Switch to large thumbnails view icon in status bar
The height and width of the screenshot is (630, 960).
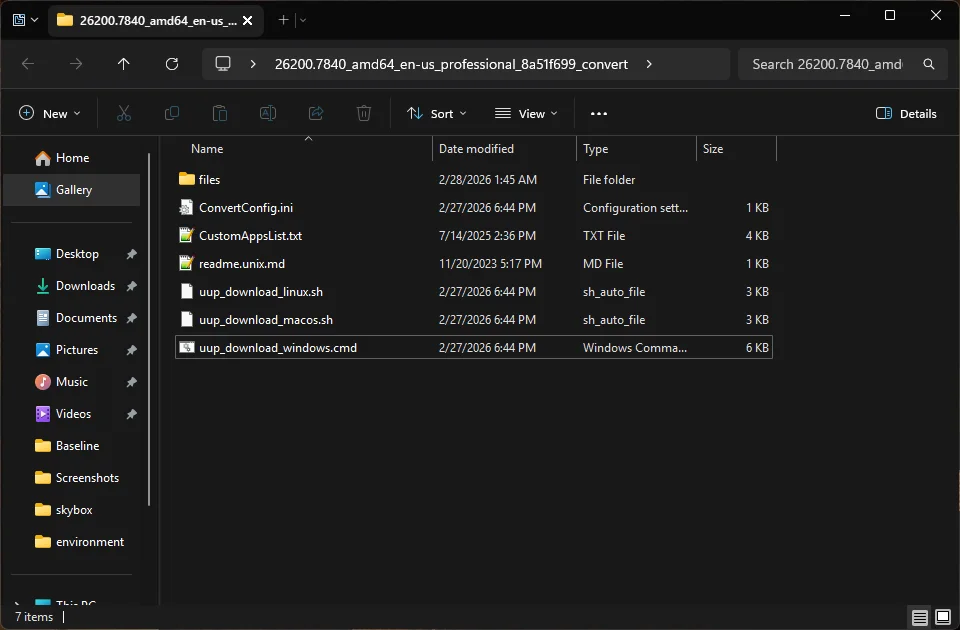coord(943,617)
